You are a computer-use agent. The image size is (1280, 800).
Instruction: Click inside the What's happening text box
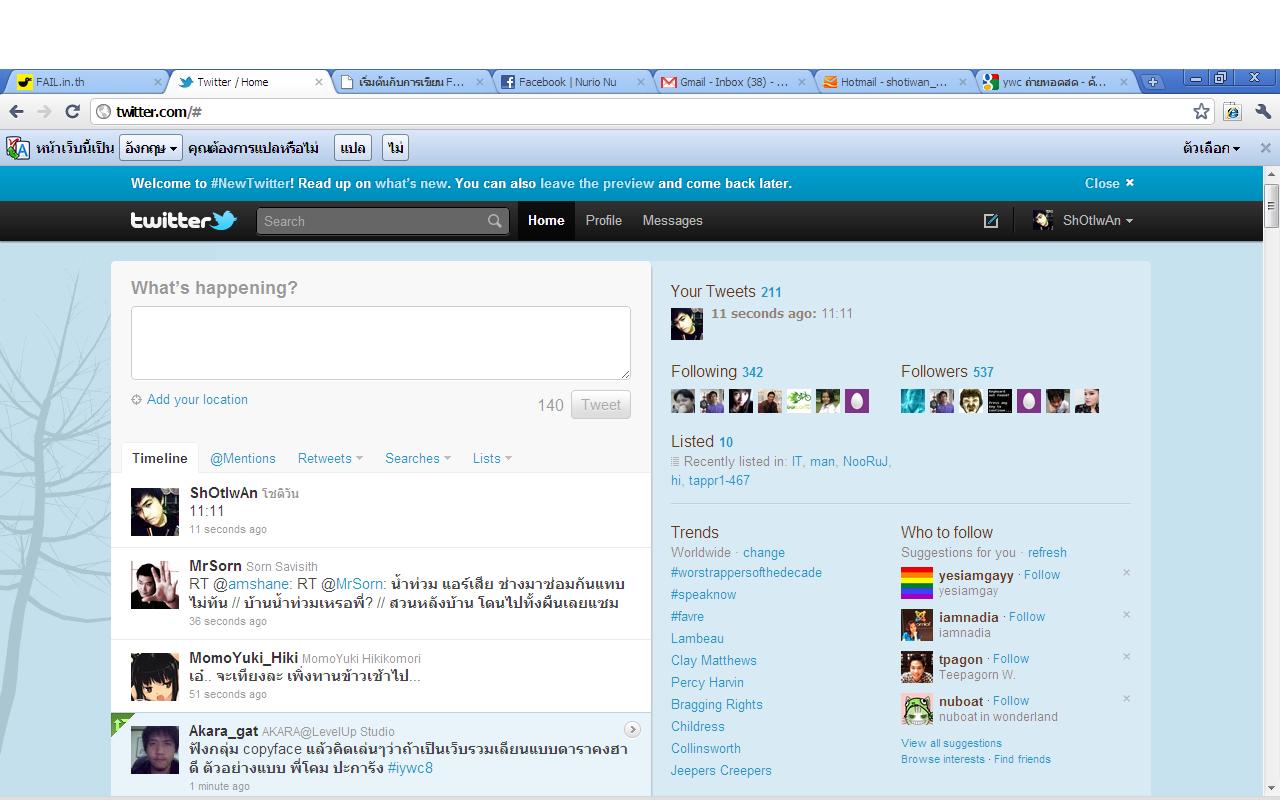click(x=381, y=343)
